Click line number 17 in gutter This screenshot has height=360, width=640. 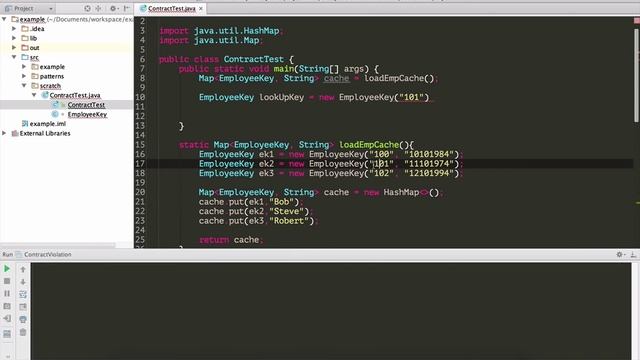tap(140, 164)
